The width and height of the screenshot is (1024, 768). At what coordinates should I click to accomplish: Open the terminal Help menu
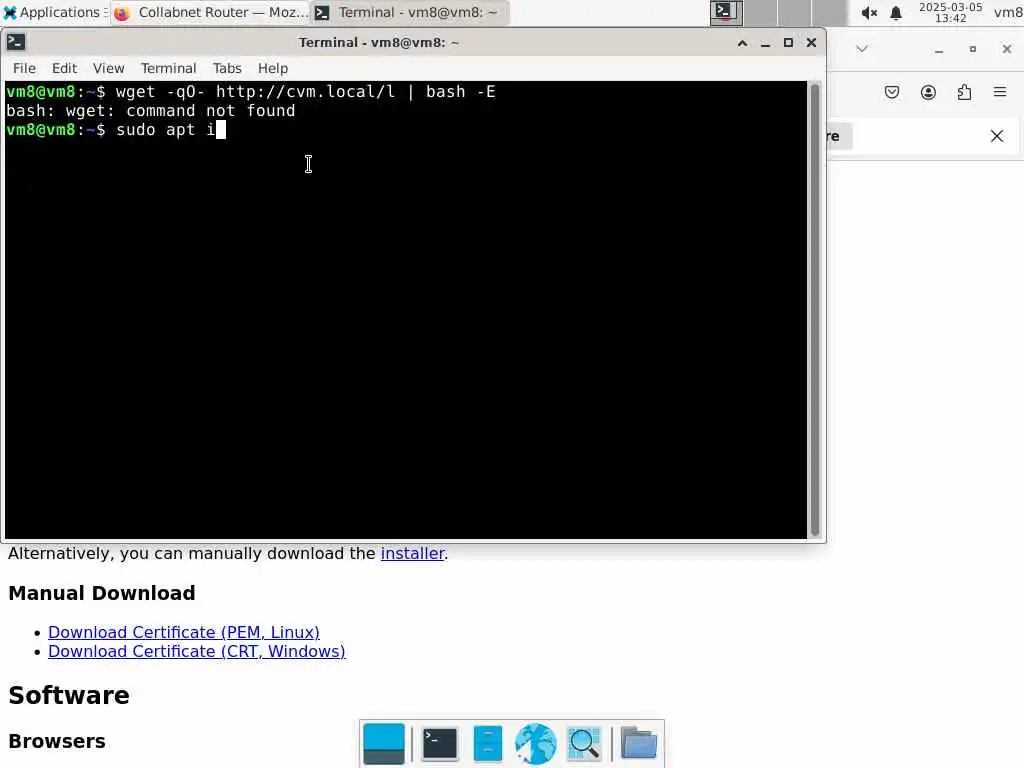pyautogui.click(x=273, y=68)
